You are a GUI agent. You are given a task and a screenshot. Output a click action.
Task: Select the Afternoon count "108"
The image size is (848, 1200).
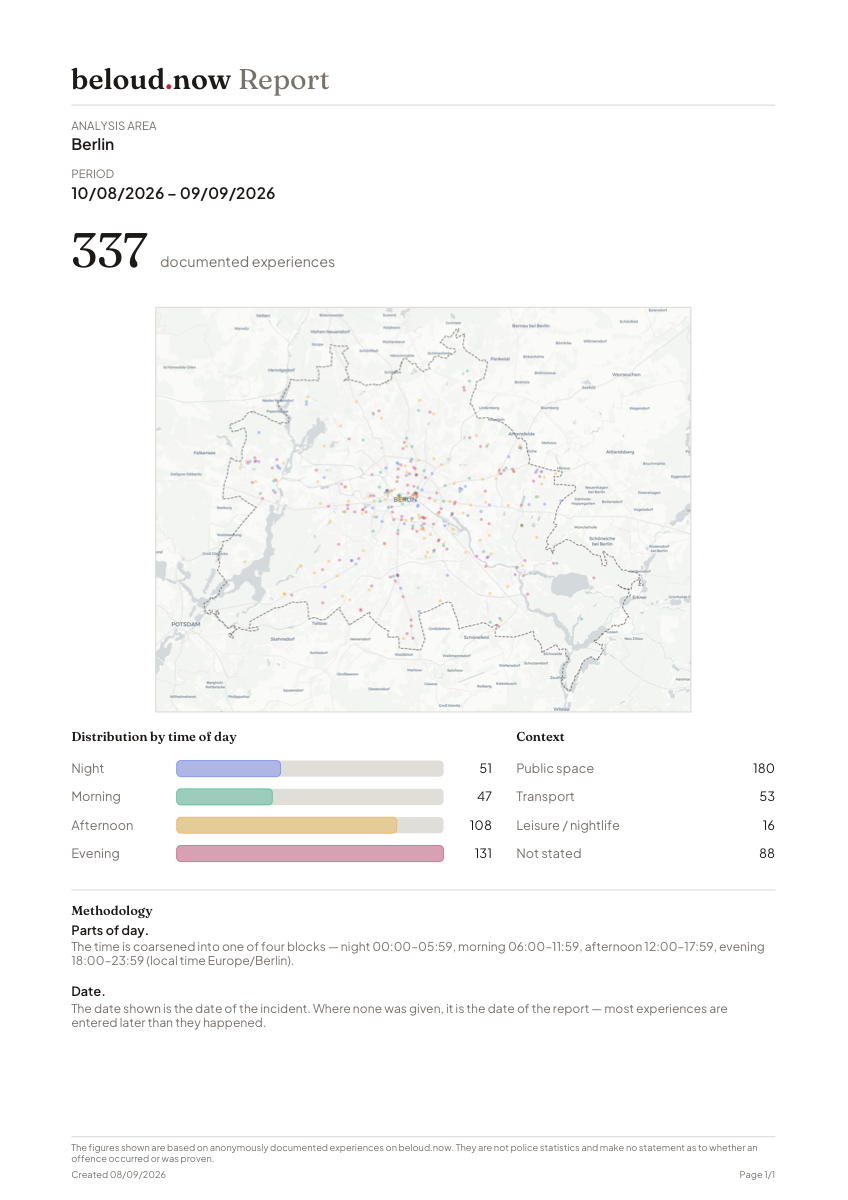click(x=481, y=826)
